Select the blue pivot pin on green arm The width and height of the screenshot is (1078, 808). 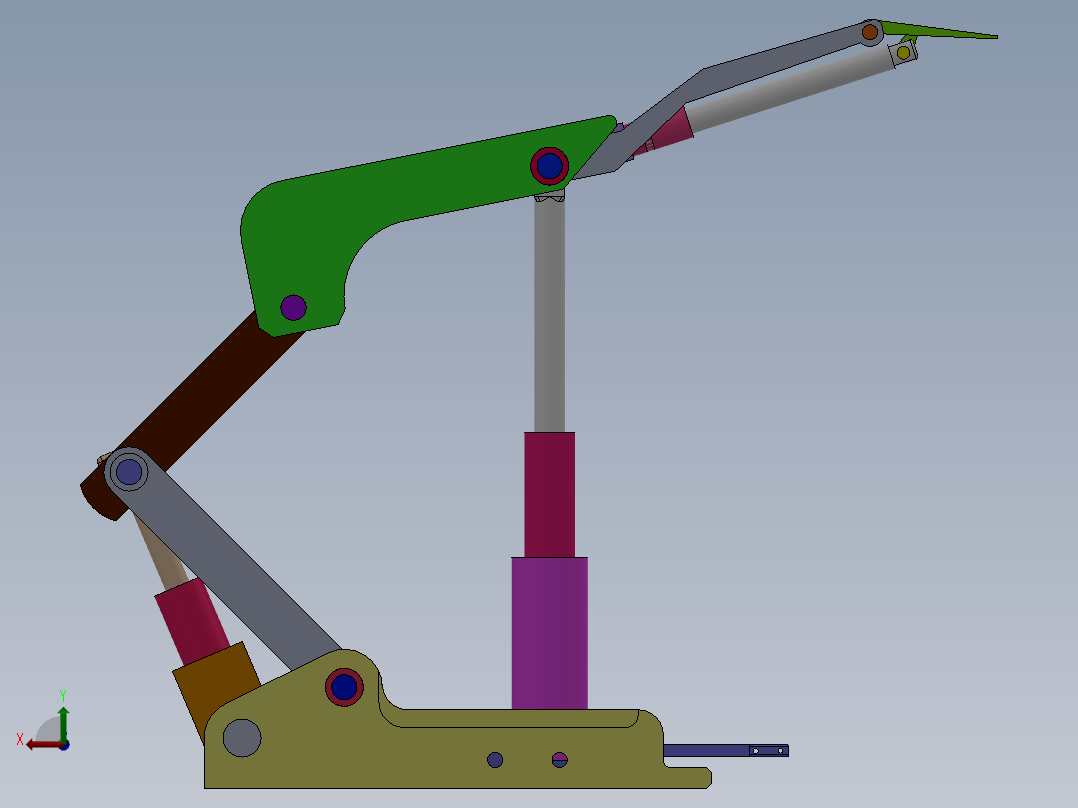549,166
